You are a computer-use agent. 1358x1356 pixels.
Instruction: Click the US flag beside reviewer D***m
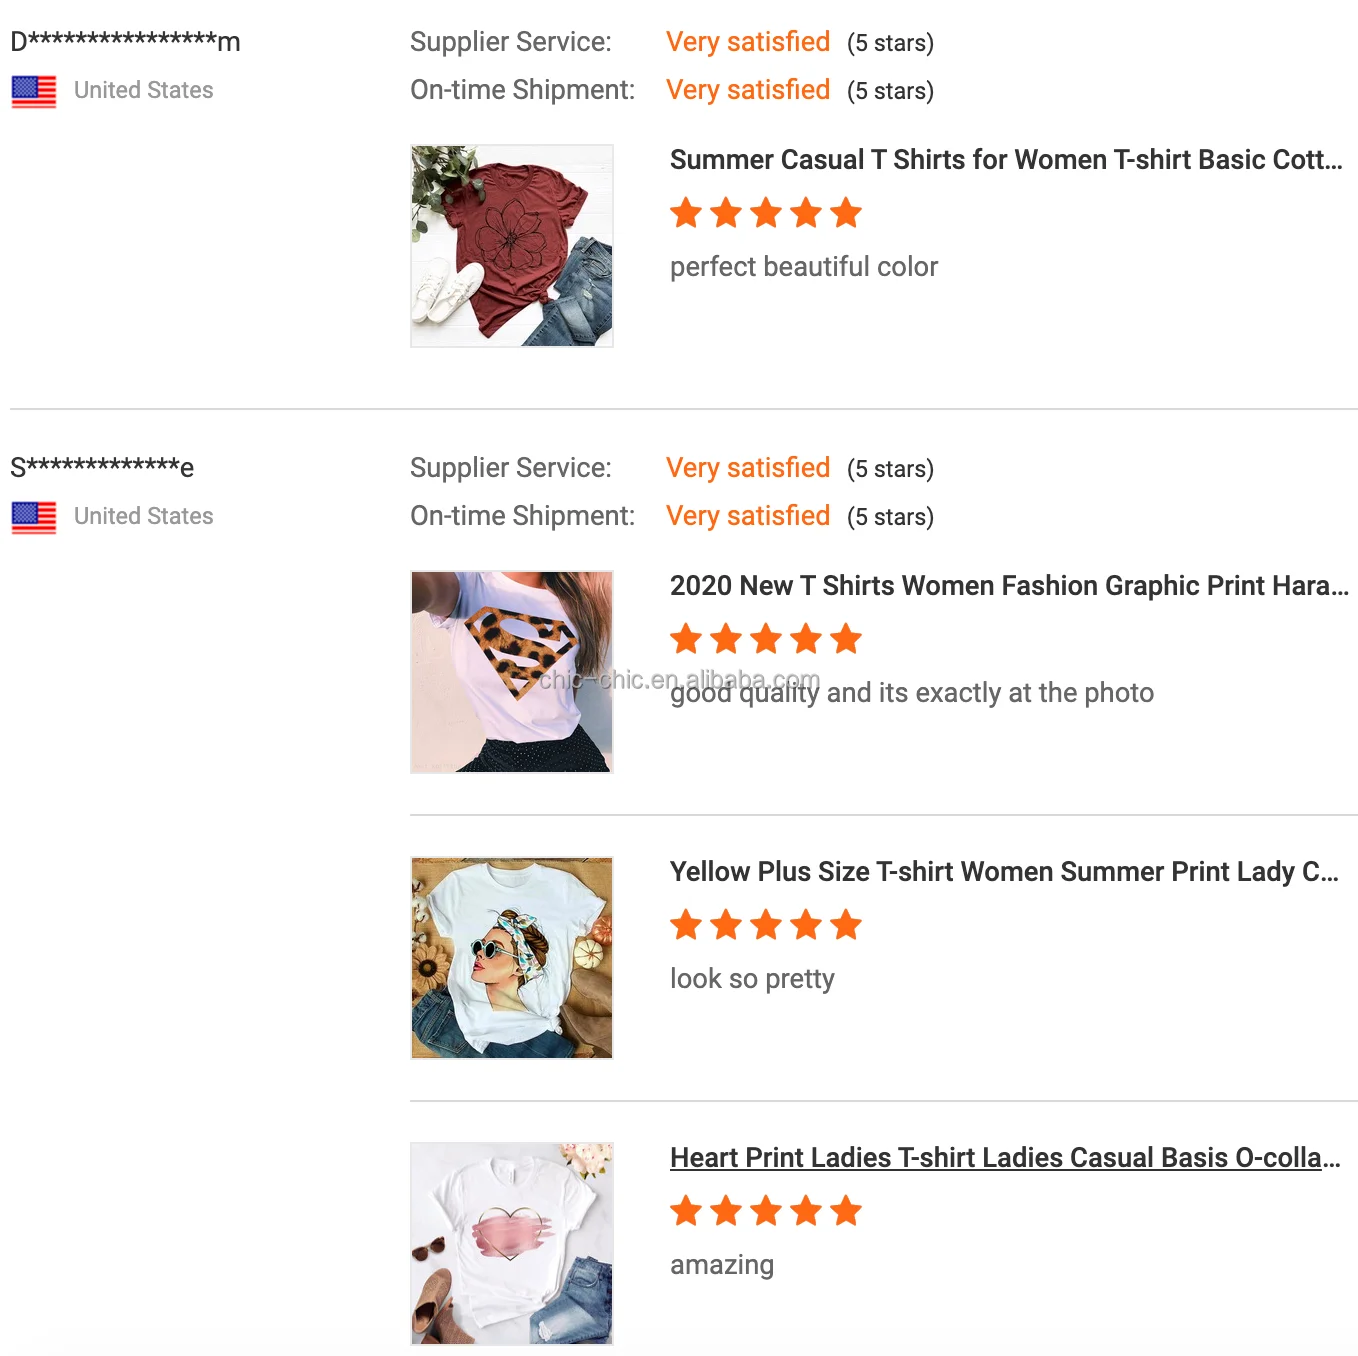tap(34, 91)
